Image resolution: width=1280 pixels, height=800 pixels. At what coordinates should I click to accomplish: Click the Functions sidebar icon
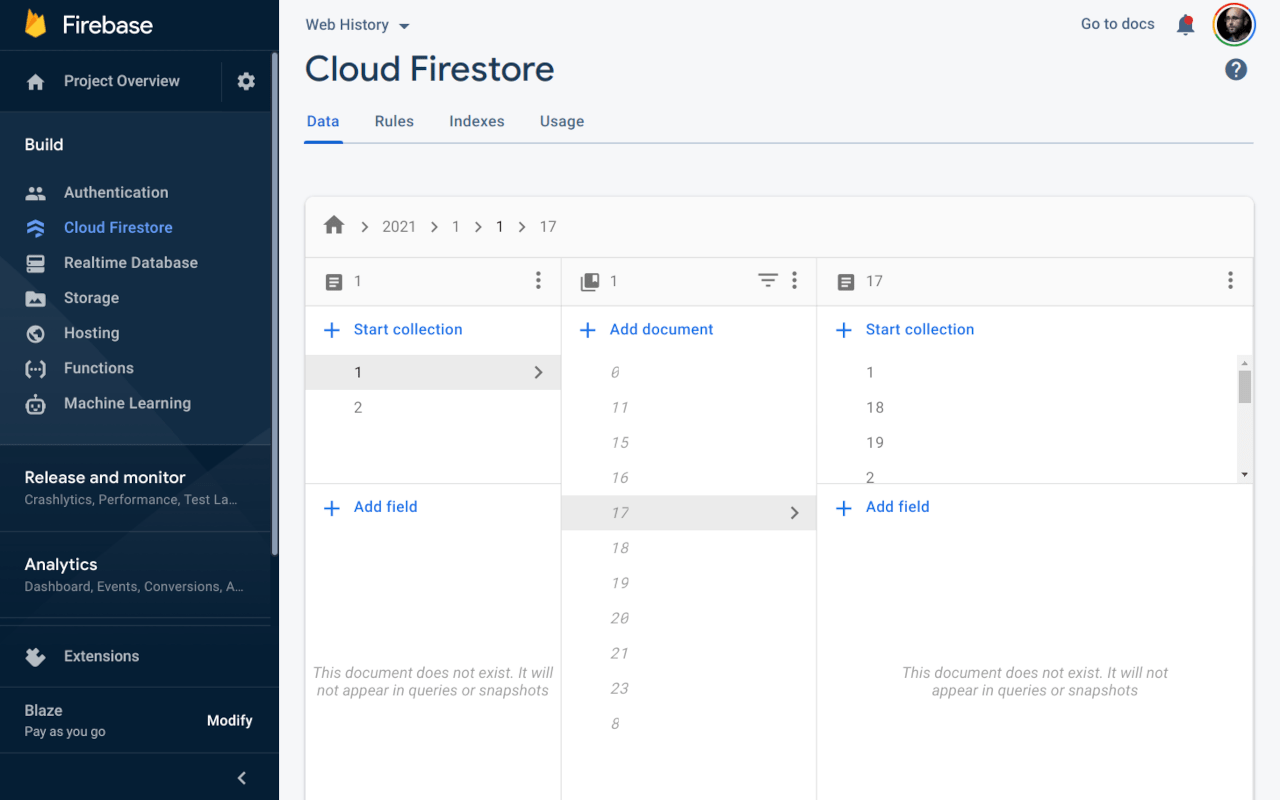coord(34,367)
